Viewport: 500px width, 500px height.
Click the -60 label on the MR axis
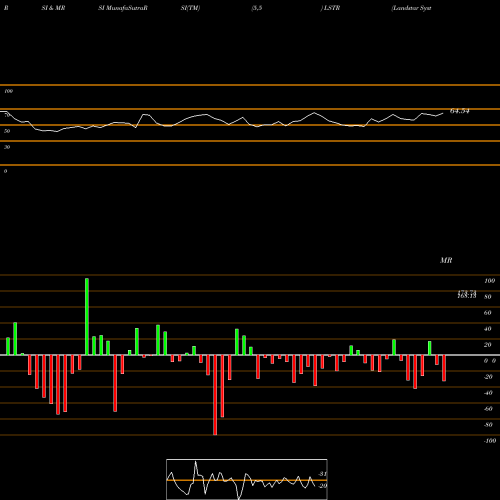(x=488, y=409)
